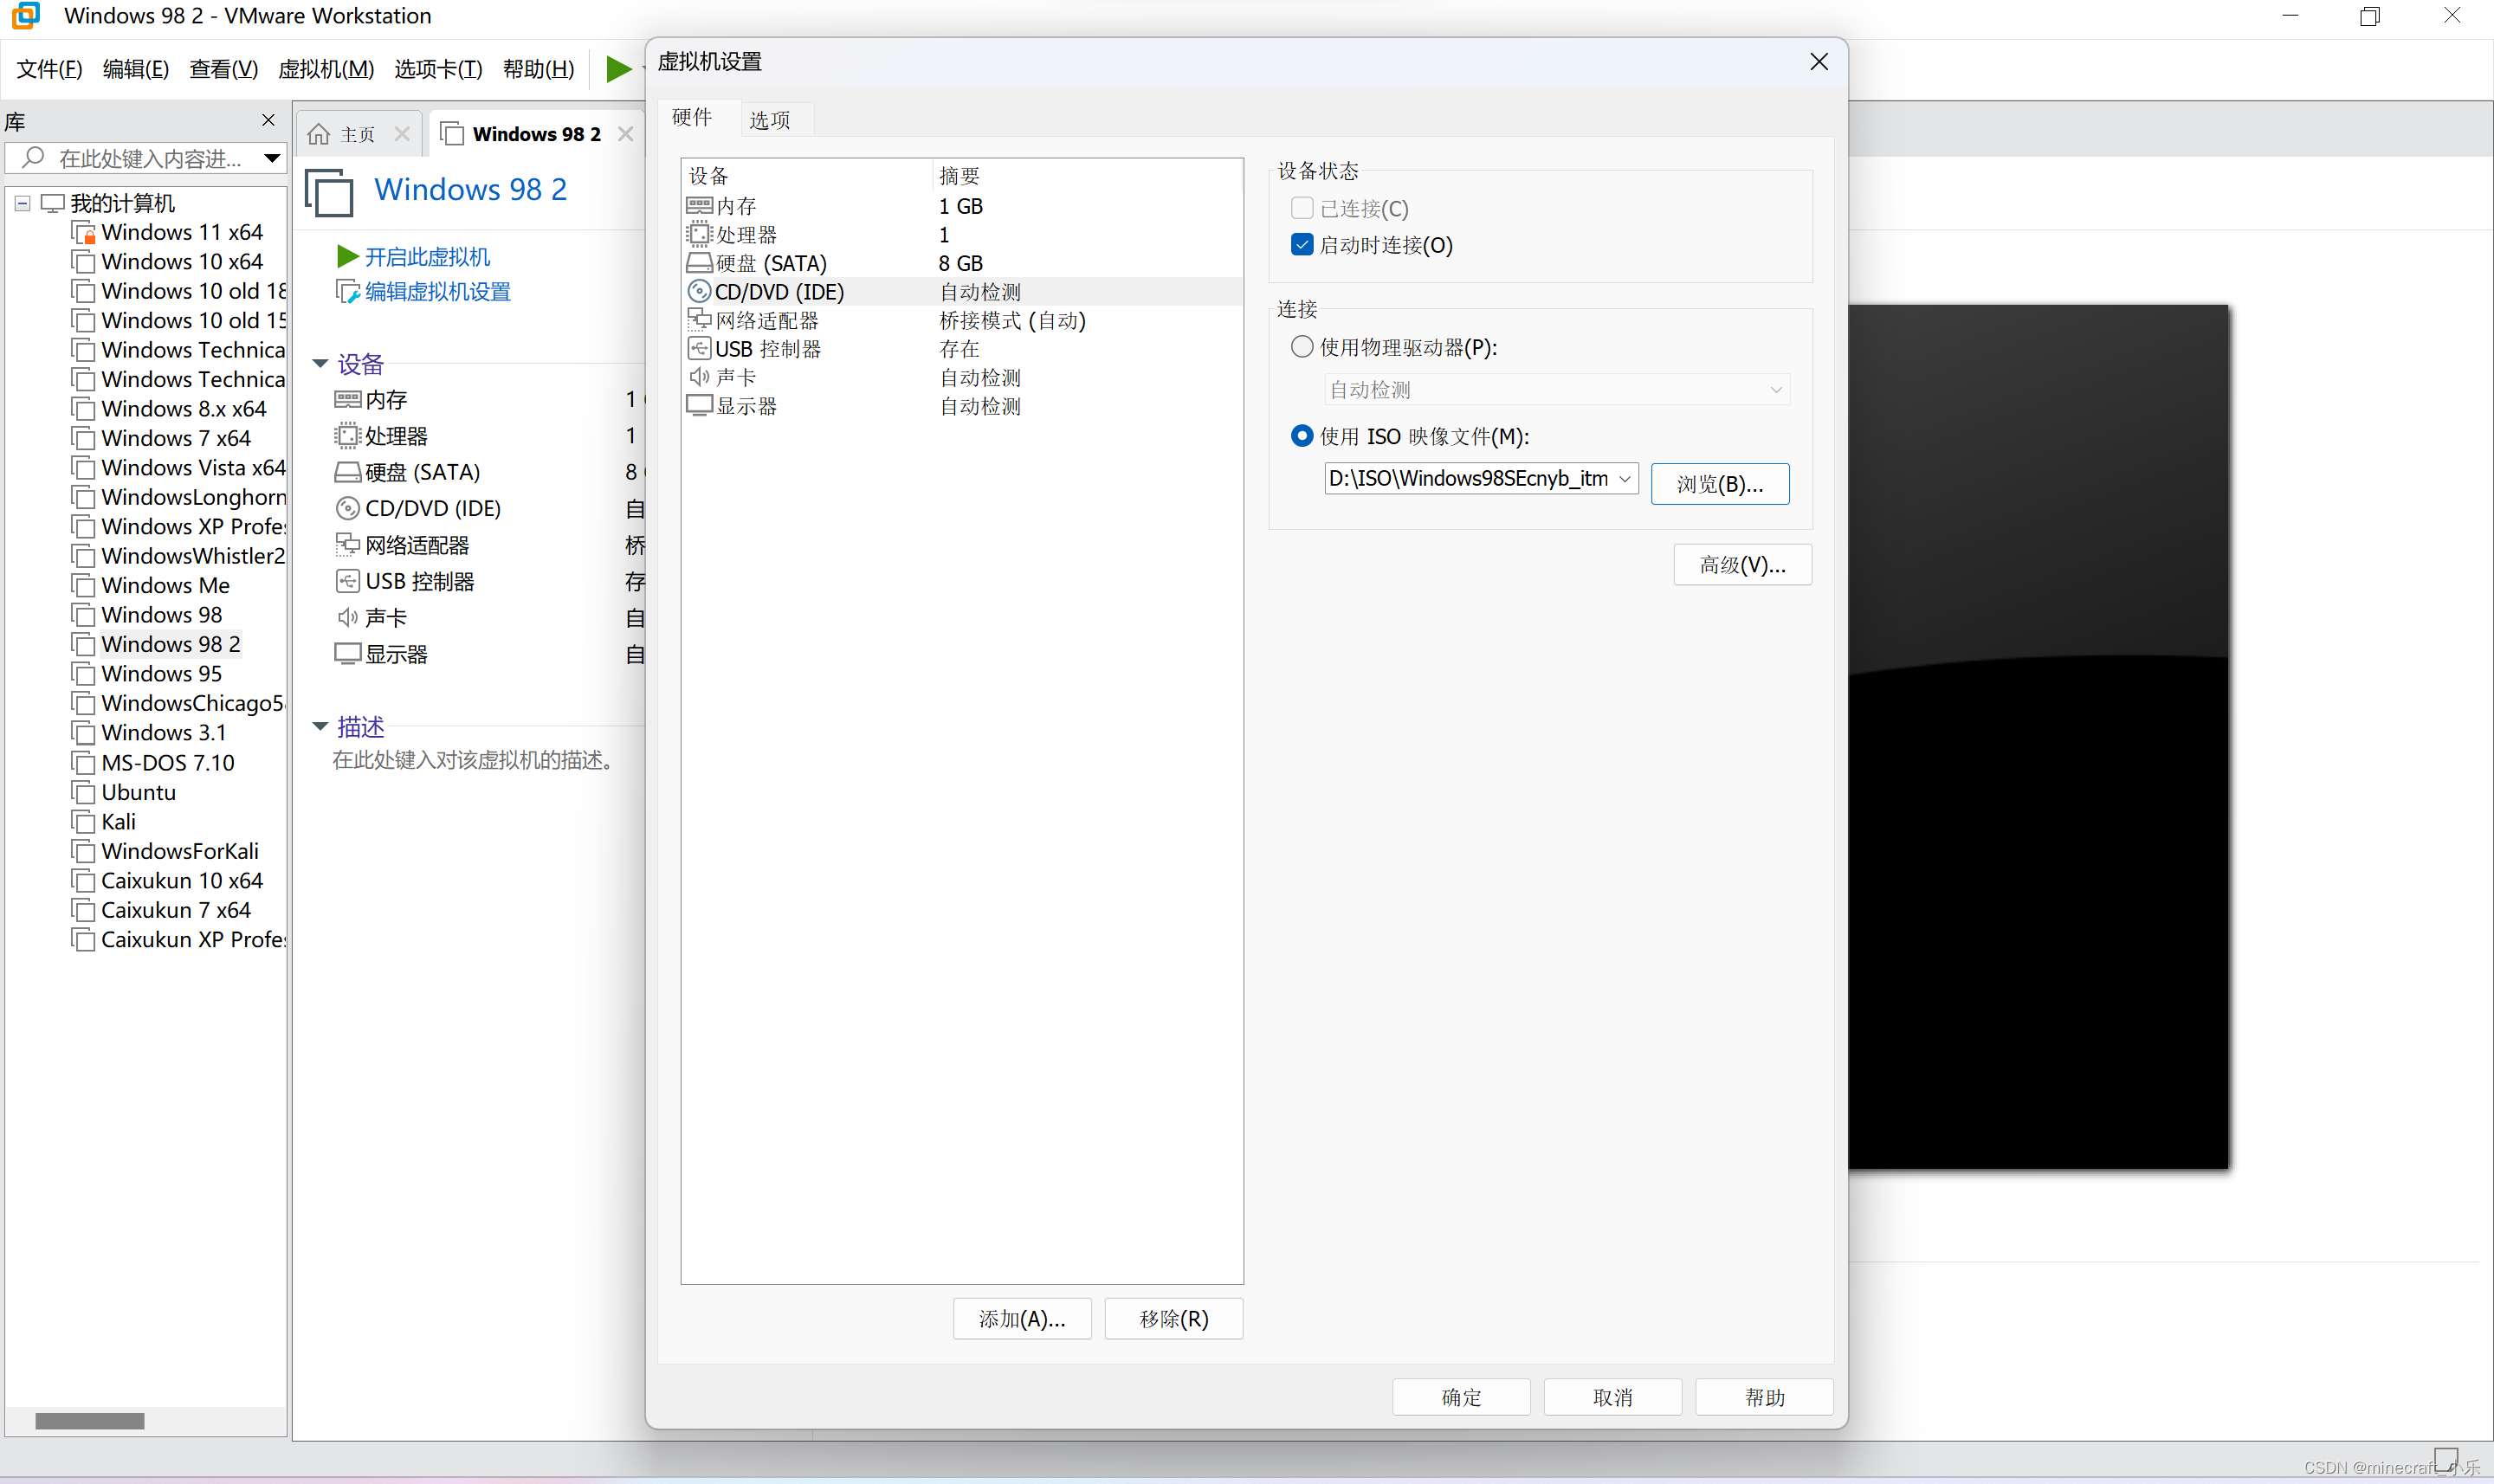The width and height of the screenshot is (2494, 1484).
Task: Open the ISO image path dropdown
Action: (x=1624, y=479)
